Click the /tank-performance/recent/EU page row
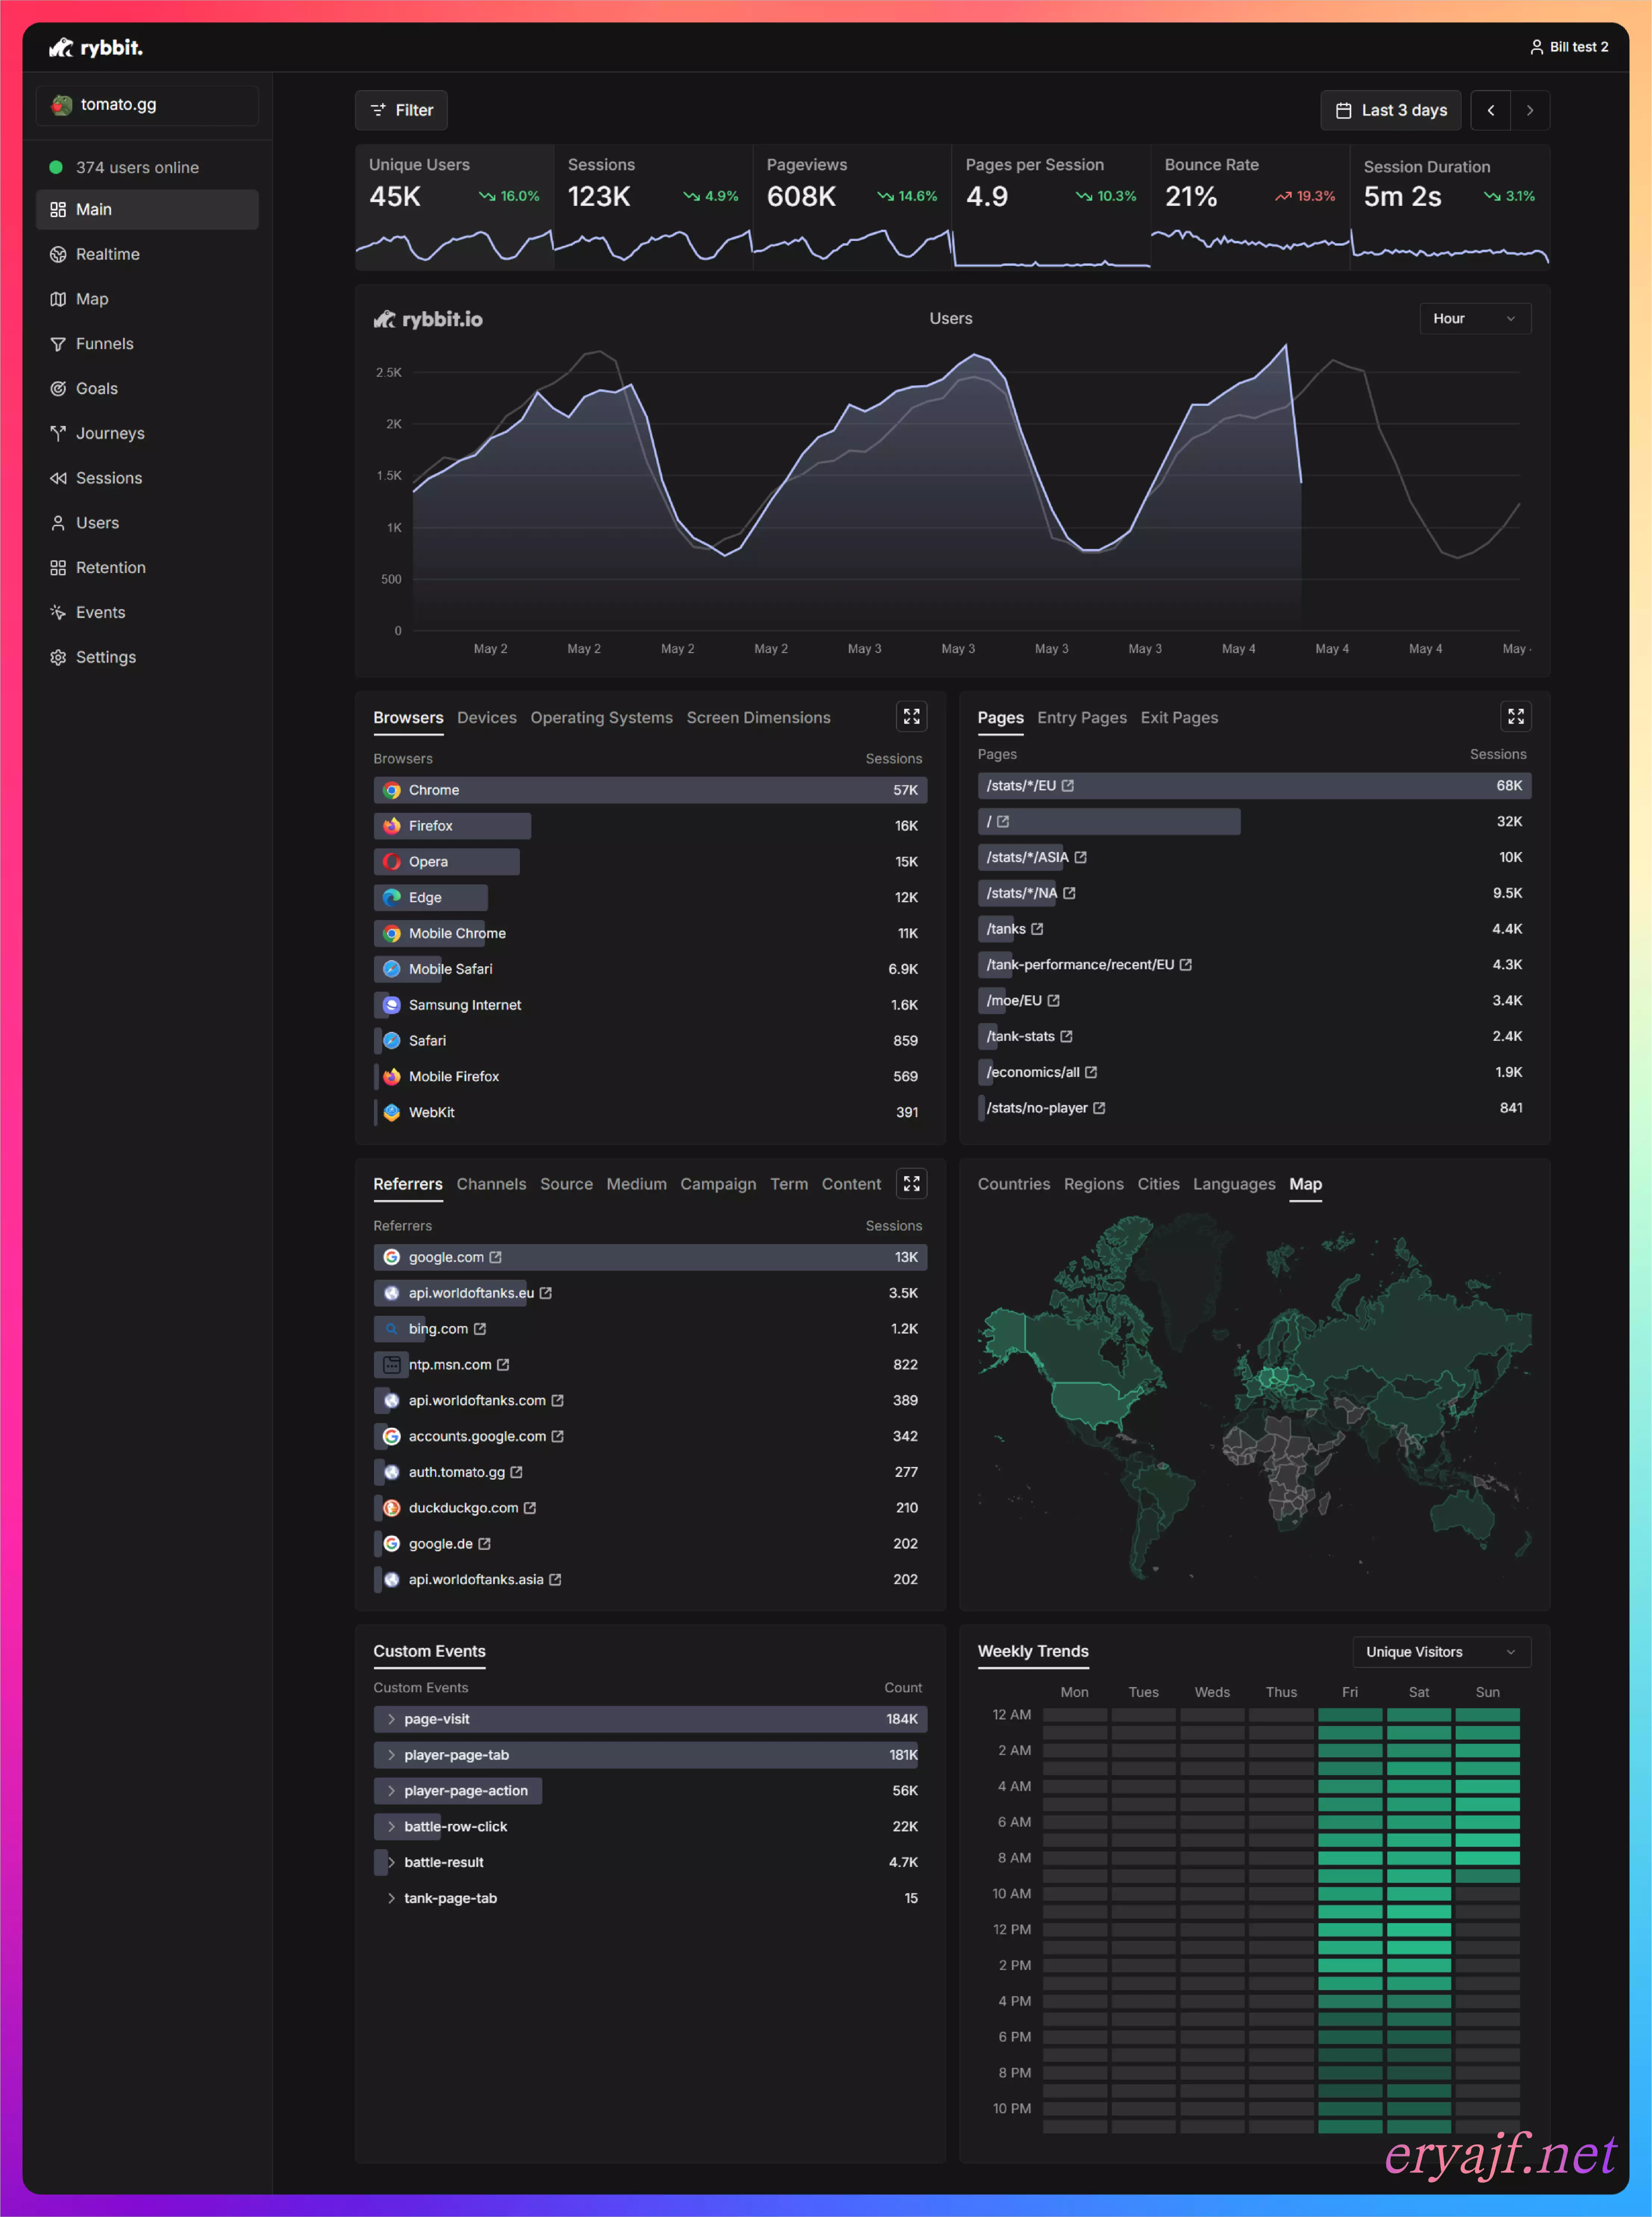The image size is (1652, 2217). 1254,965
